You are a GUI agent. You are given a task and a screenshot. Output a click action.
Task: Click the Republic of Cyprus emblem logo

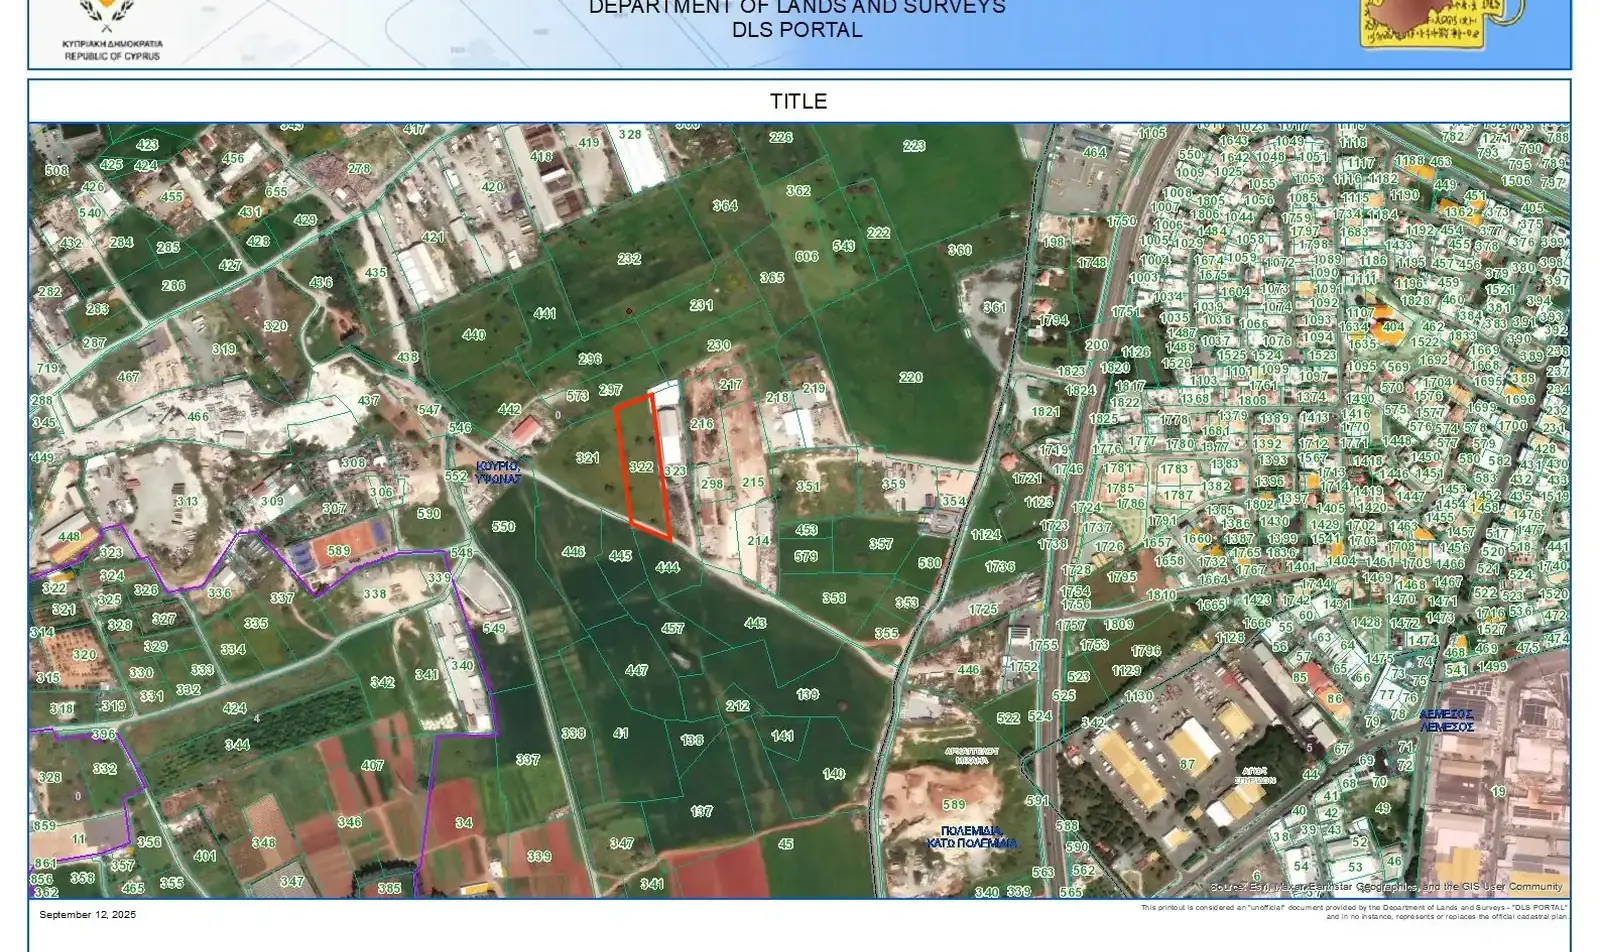click(x=112, y=29)
